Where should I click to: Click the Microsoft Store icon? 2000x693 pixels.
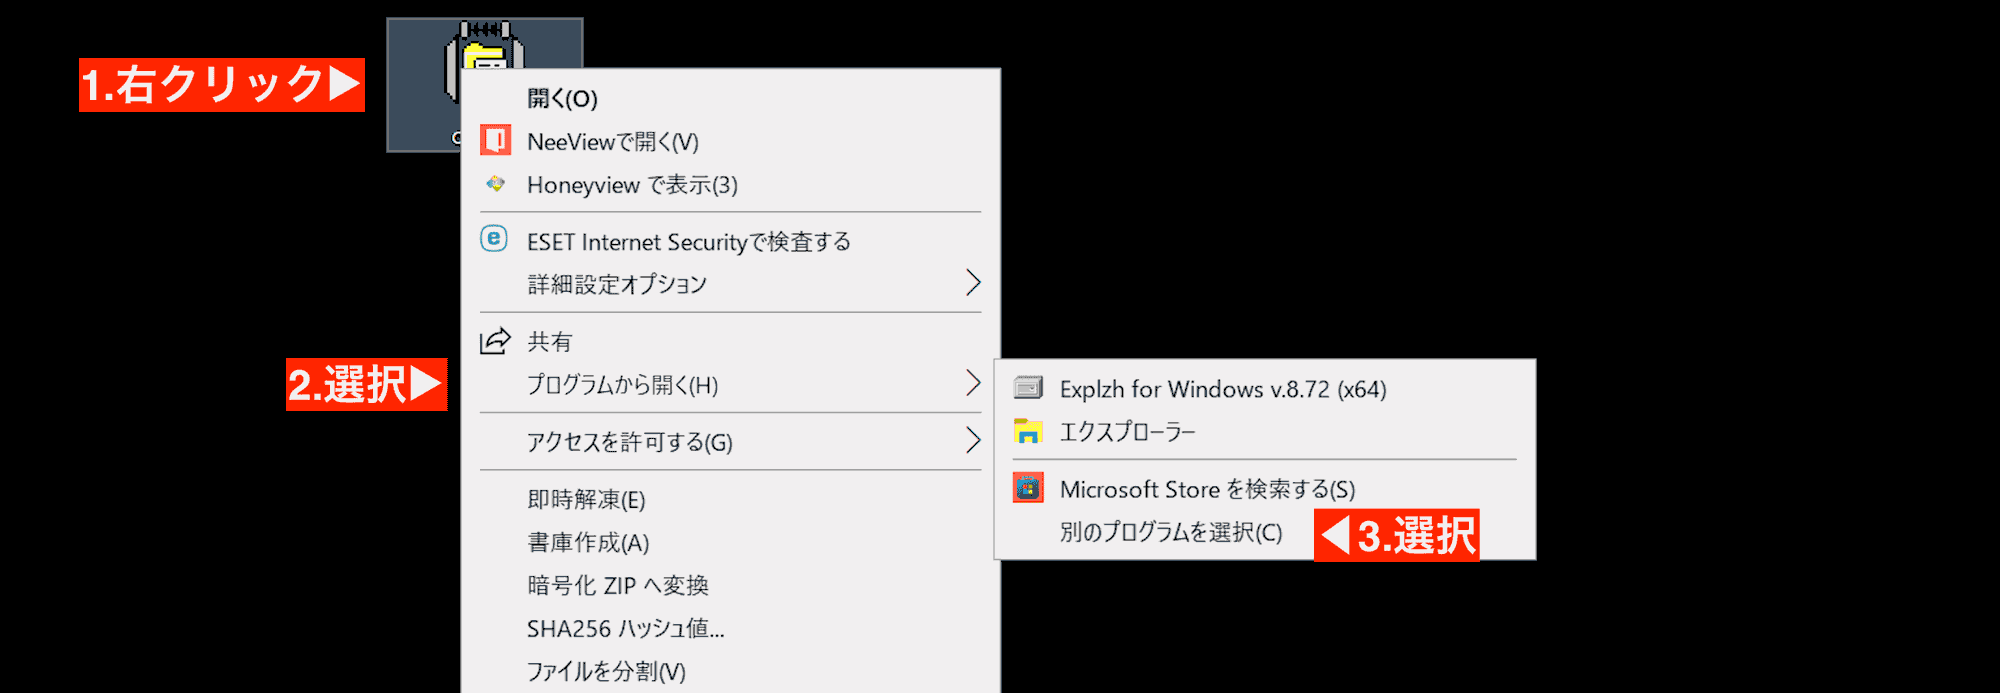coord(1028,488)
